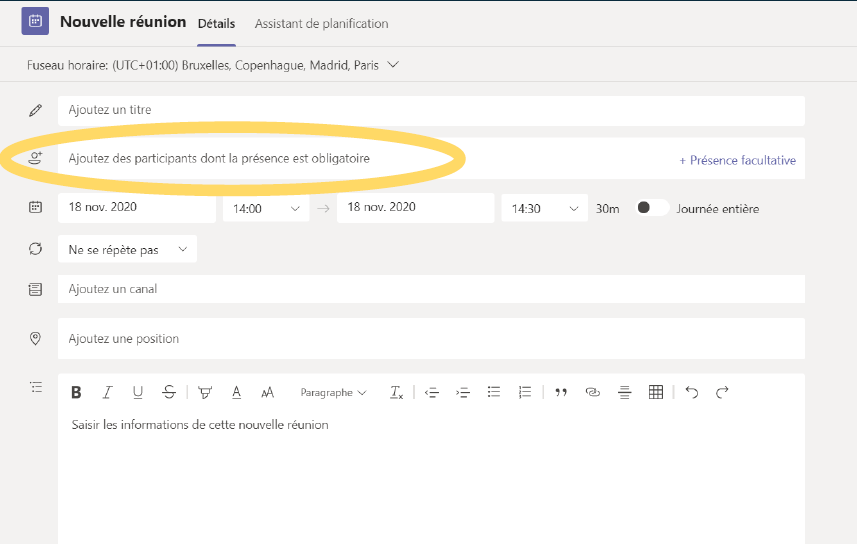
Task: Click the Ajoutez un titre field
Action: [431, 110]
